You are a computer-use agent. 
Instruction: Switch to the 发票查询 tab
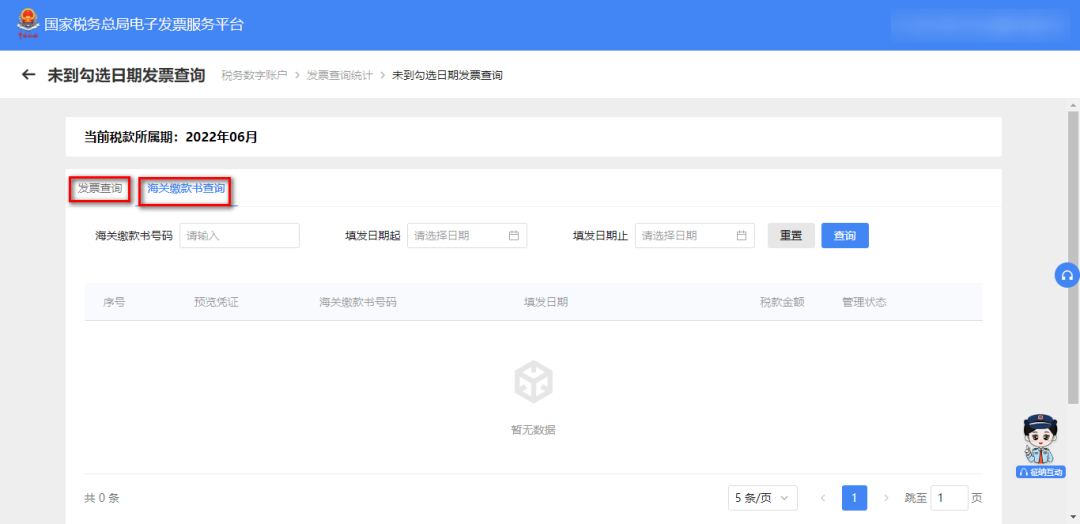click(x=100, y=189)
